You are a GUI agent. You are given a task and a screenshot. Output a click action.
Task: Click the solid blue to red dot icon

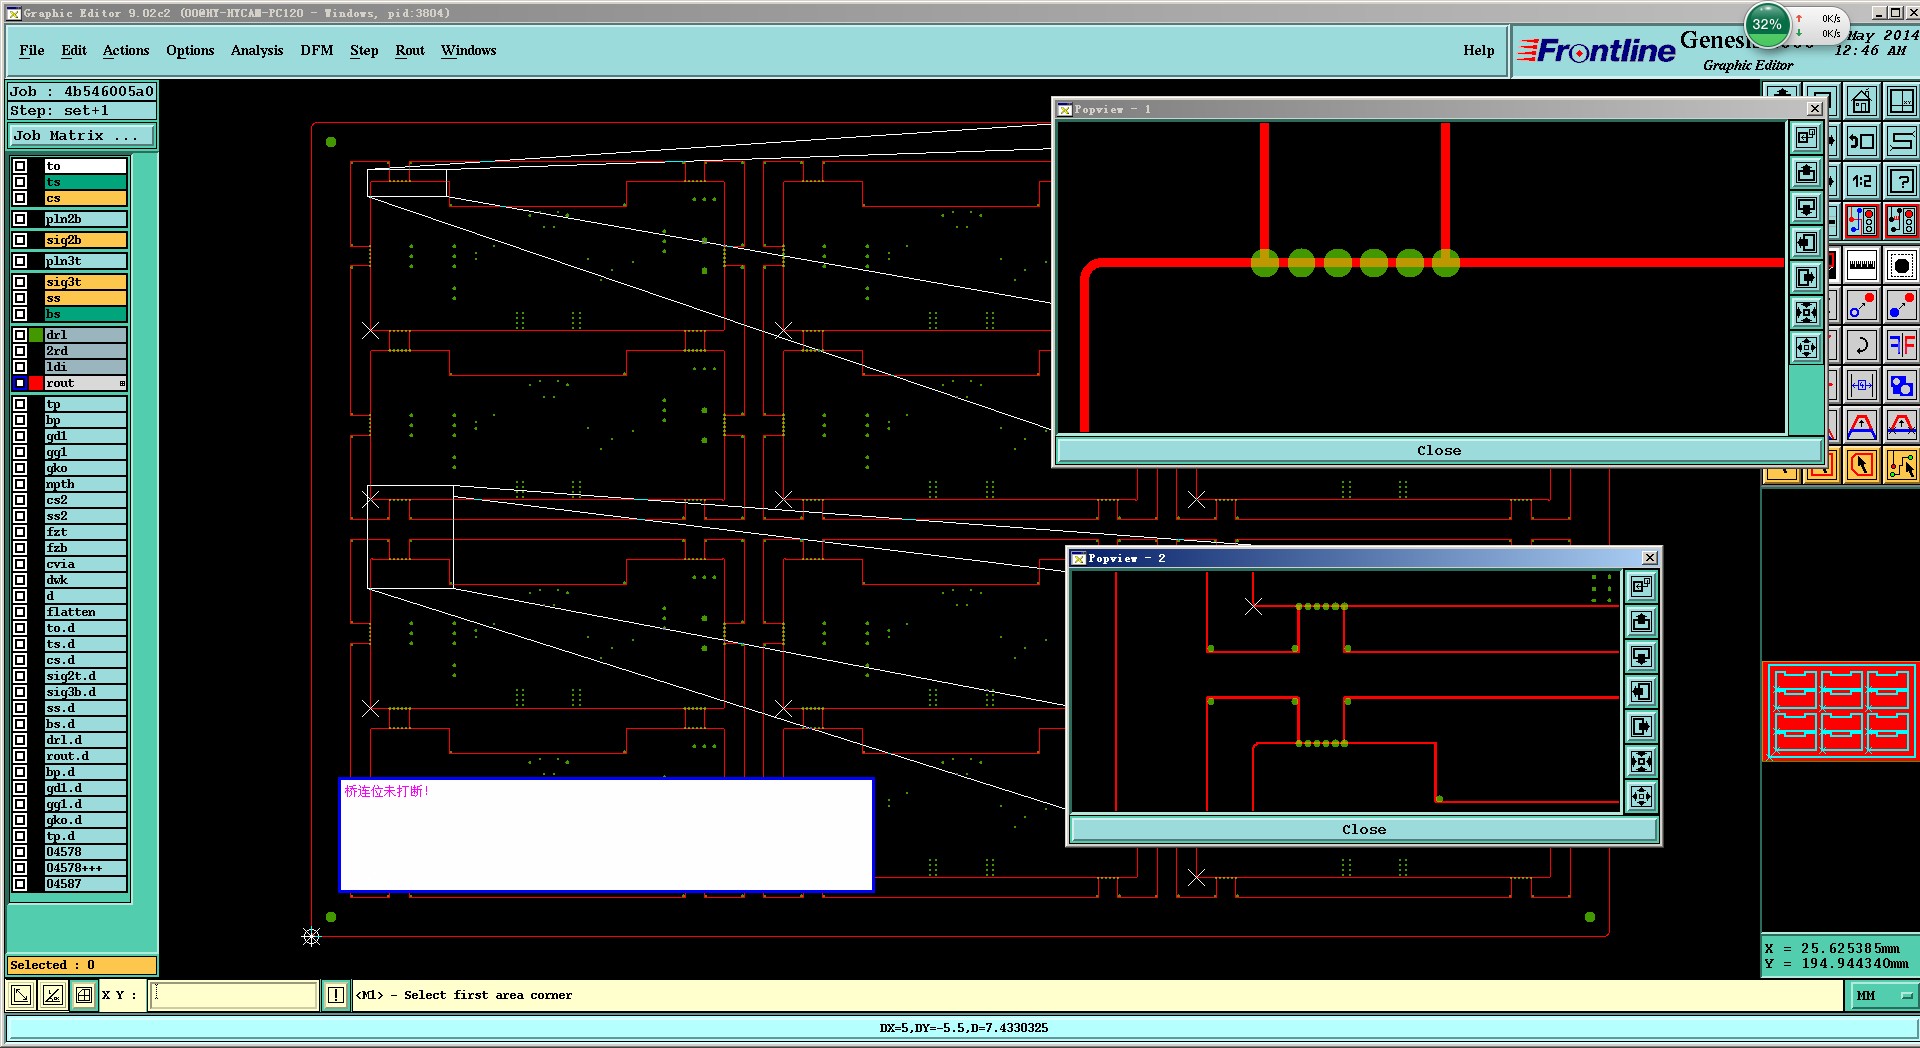(1901, 306)
